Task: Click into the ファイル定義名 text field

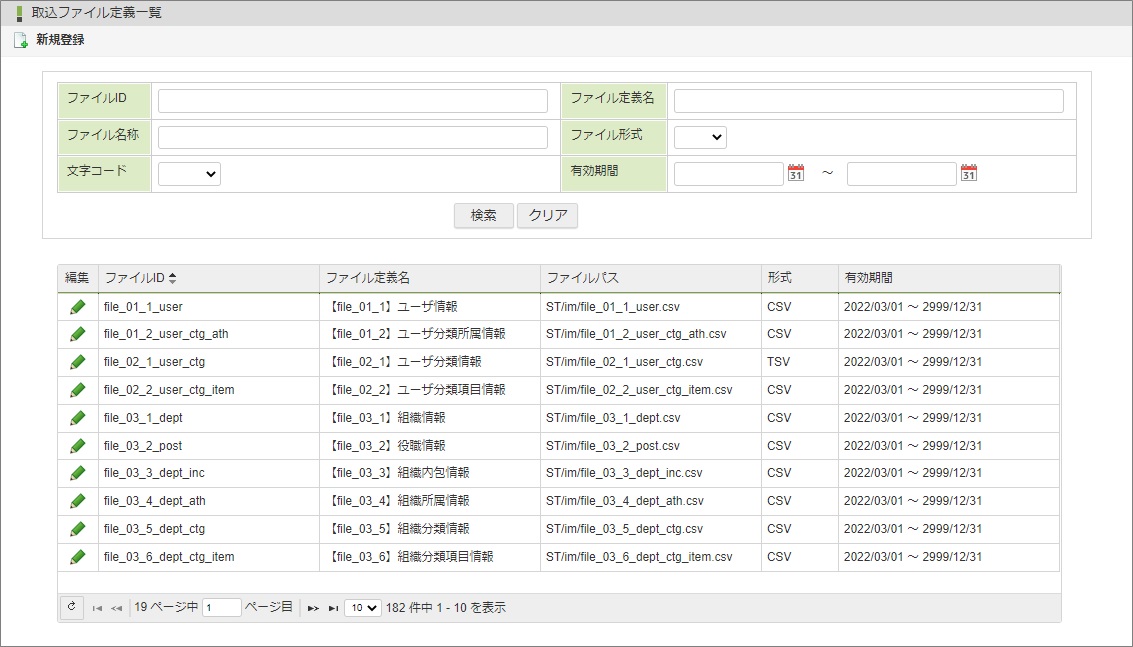Action: [868, 101]
